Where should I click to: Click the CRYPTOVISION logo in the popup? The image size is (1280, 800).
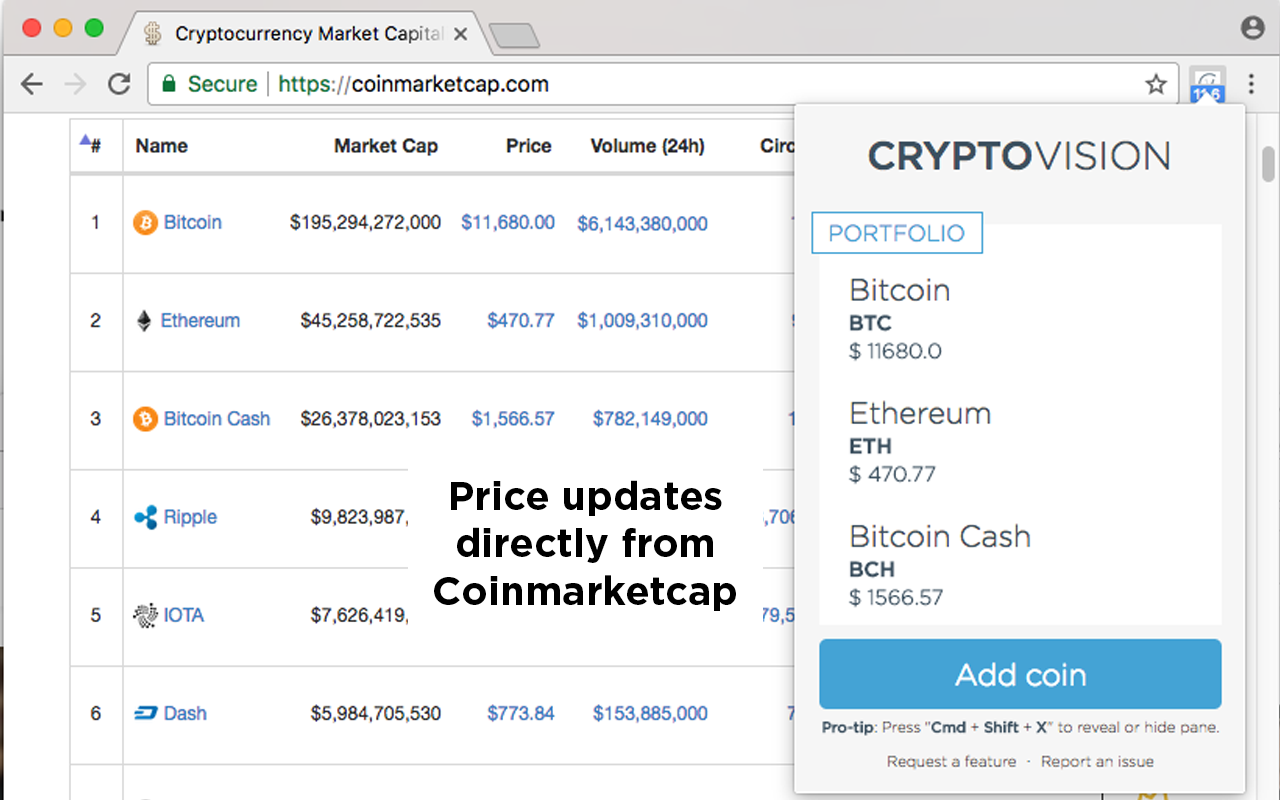pos(1019,156)
